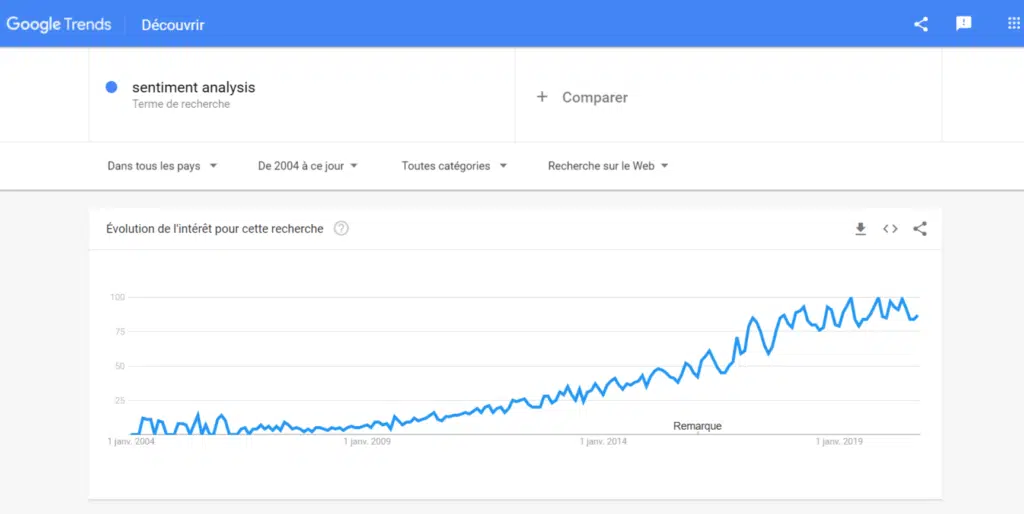Share the interest over time chart
1024x514 pixels.
pos(920,229)
